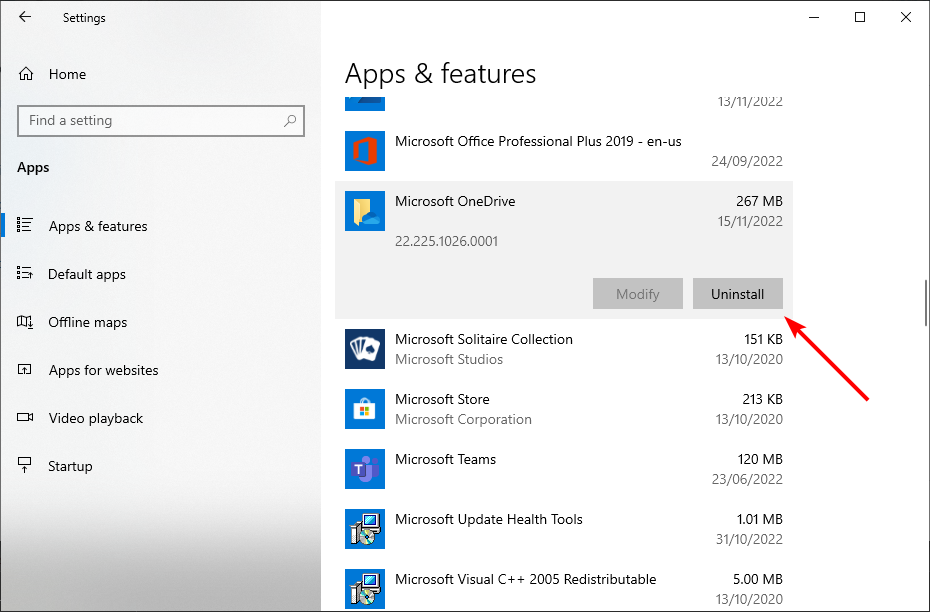Click the Microsoft OneDrive name
Viewport: 930px width, 612px height.
point(455,202)
